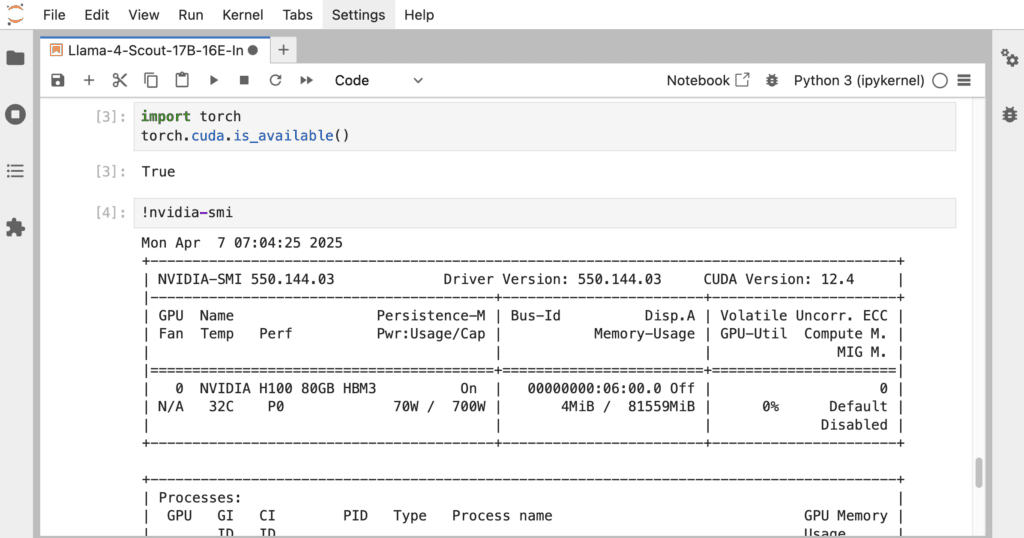Open the Kernel menu
This screenshot has width=1024, height=538.
(243, 14)
